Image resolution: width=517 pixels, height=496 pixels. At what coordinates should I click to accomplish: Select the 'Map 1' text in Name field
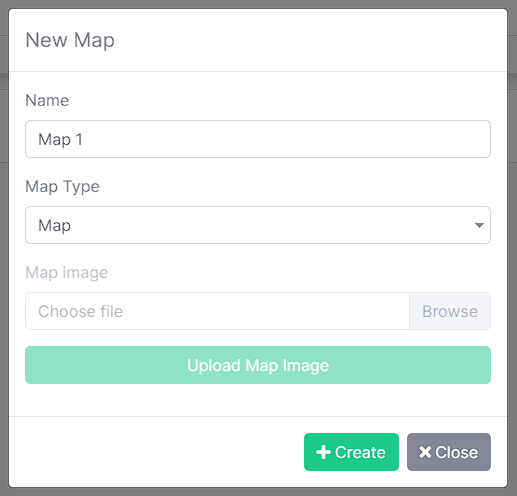[60, 139]
